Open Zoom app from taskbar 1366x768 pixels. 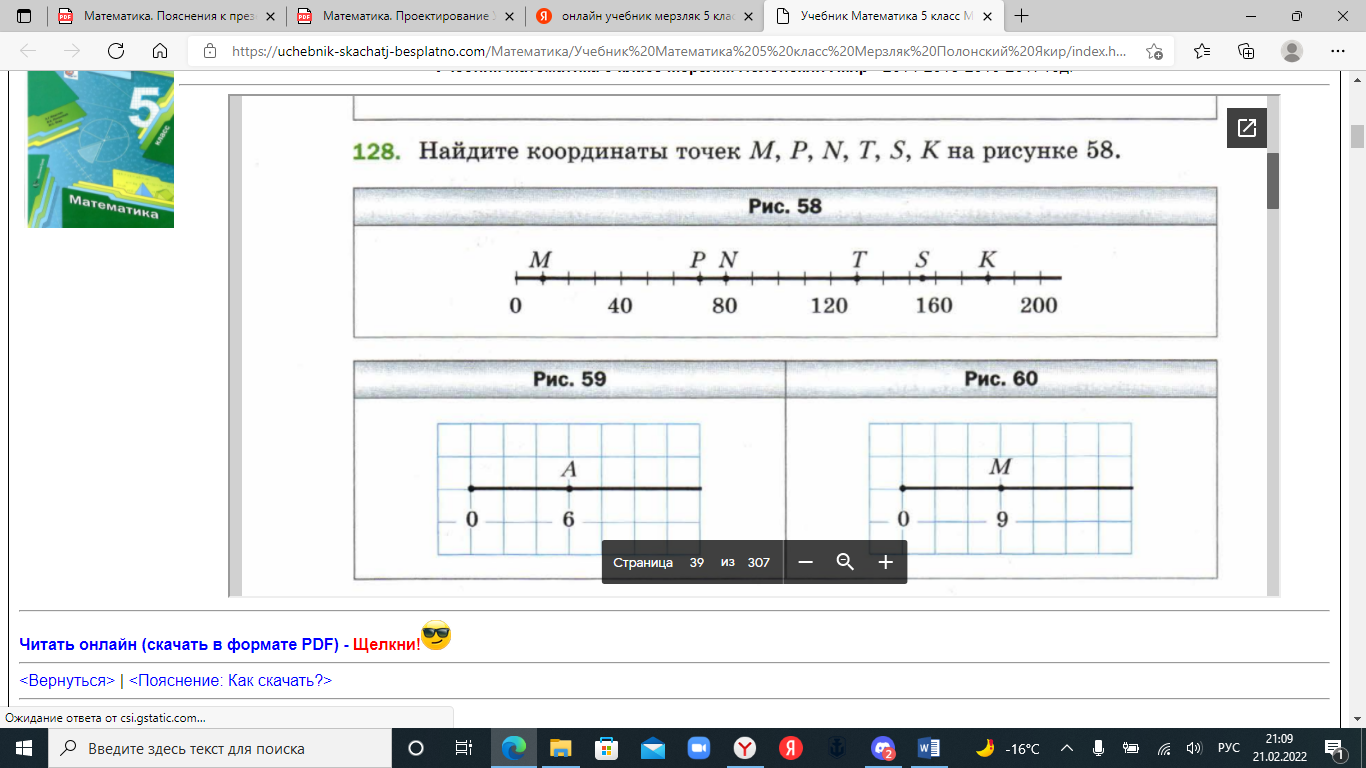tap(699, 748)
